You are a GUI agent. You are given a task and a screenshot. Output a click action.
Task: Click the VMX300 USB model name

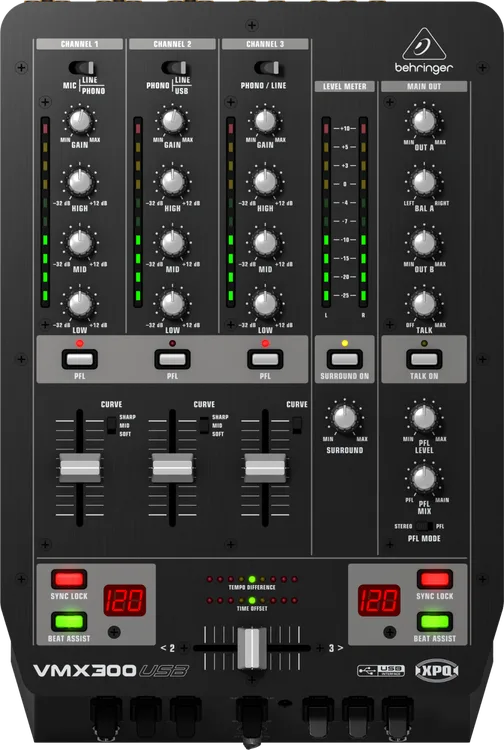click(x=110, y=671)
